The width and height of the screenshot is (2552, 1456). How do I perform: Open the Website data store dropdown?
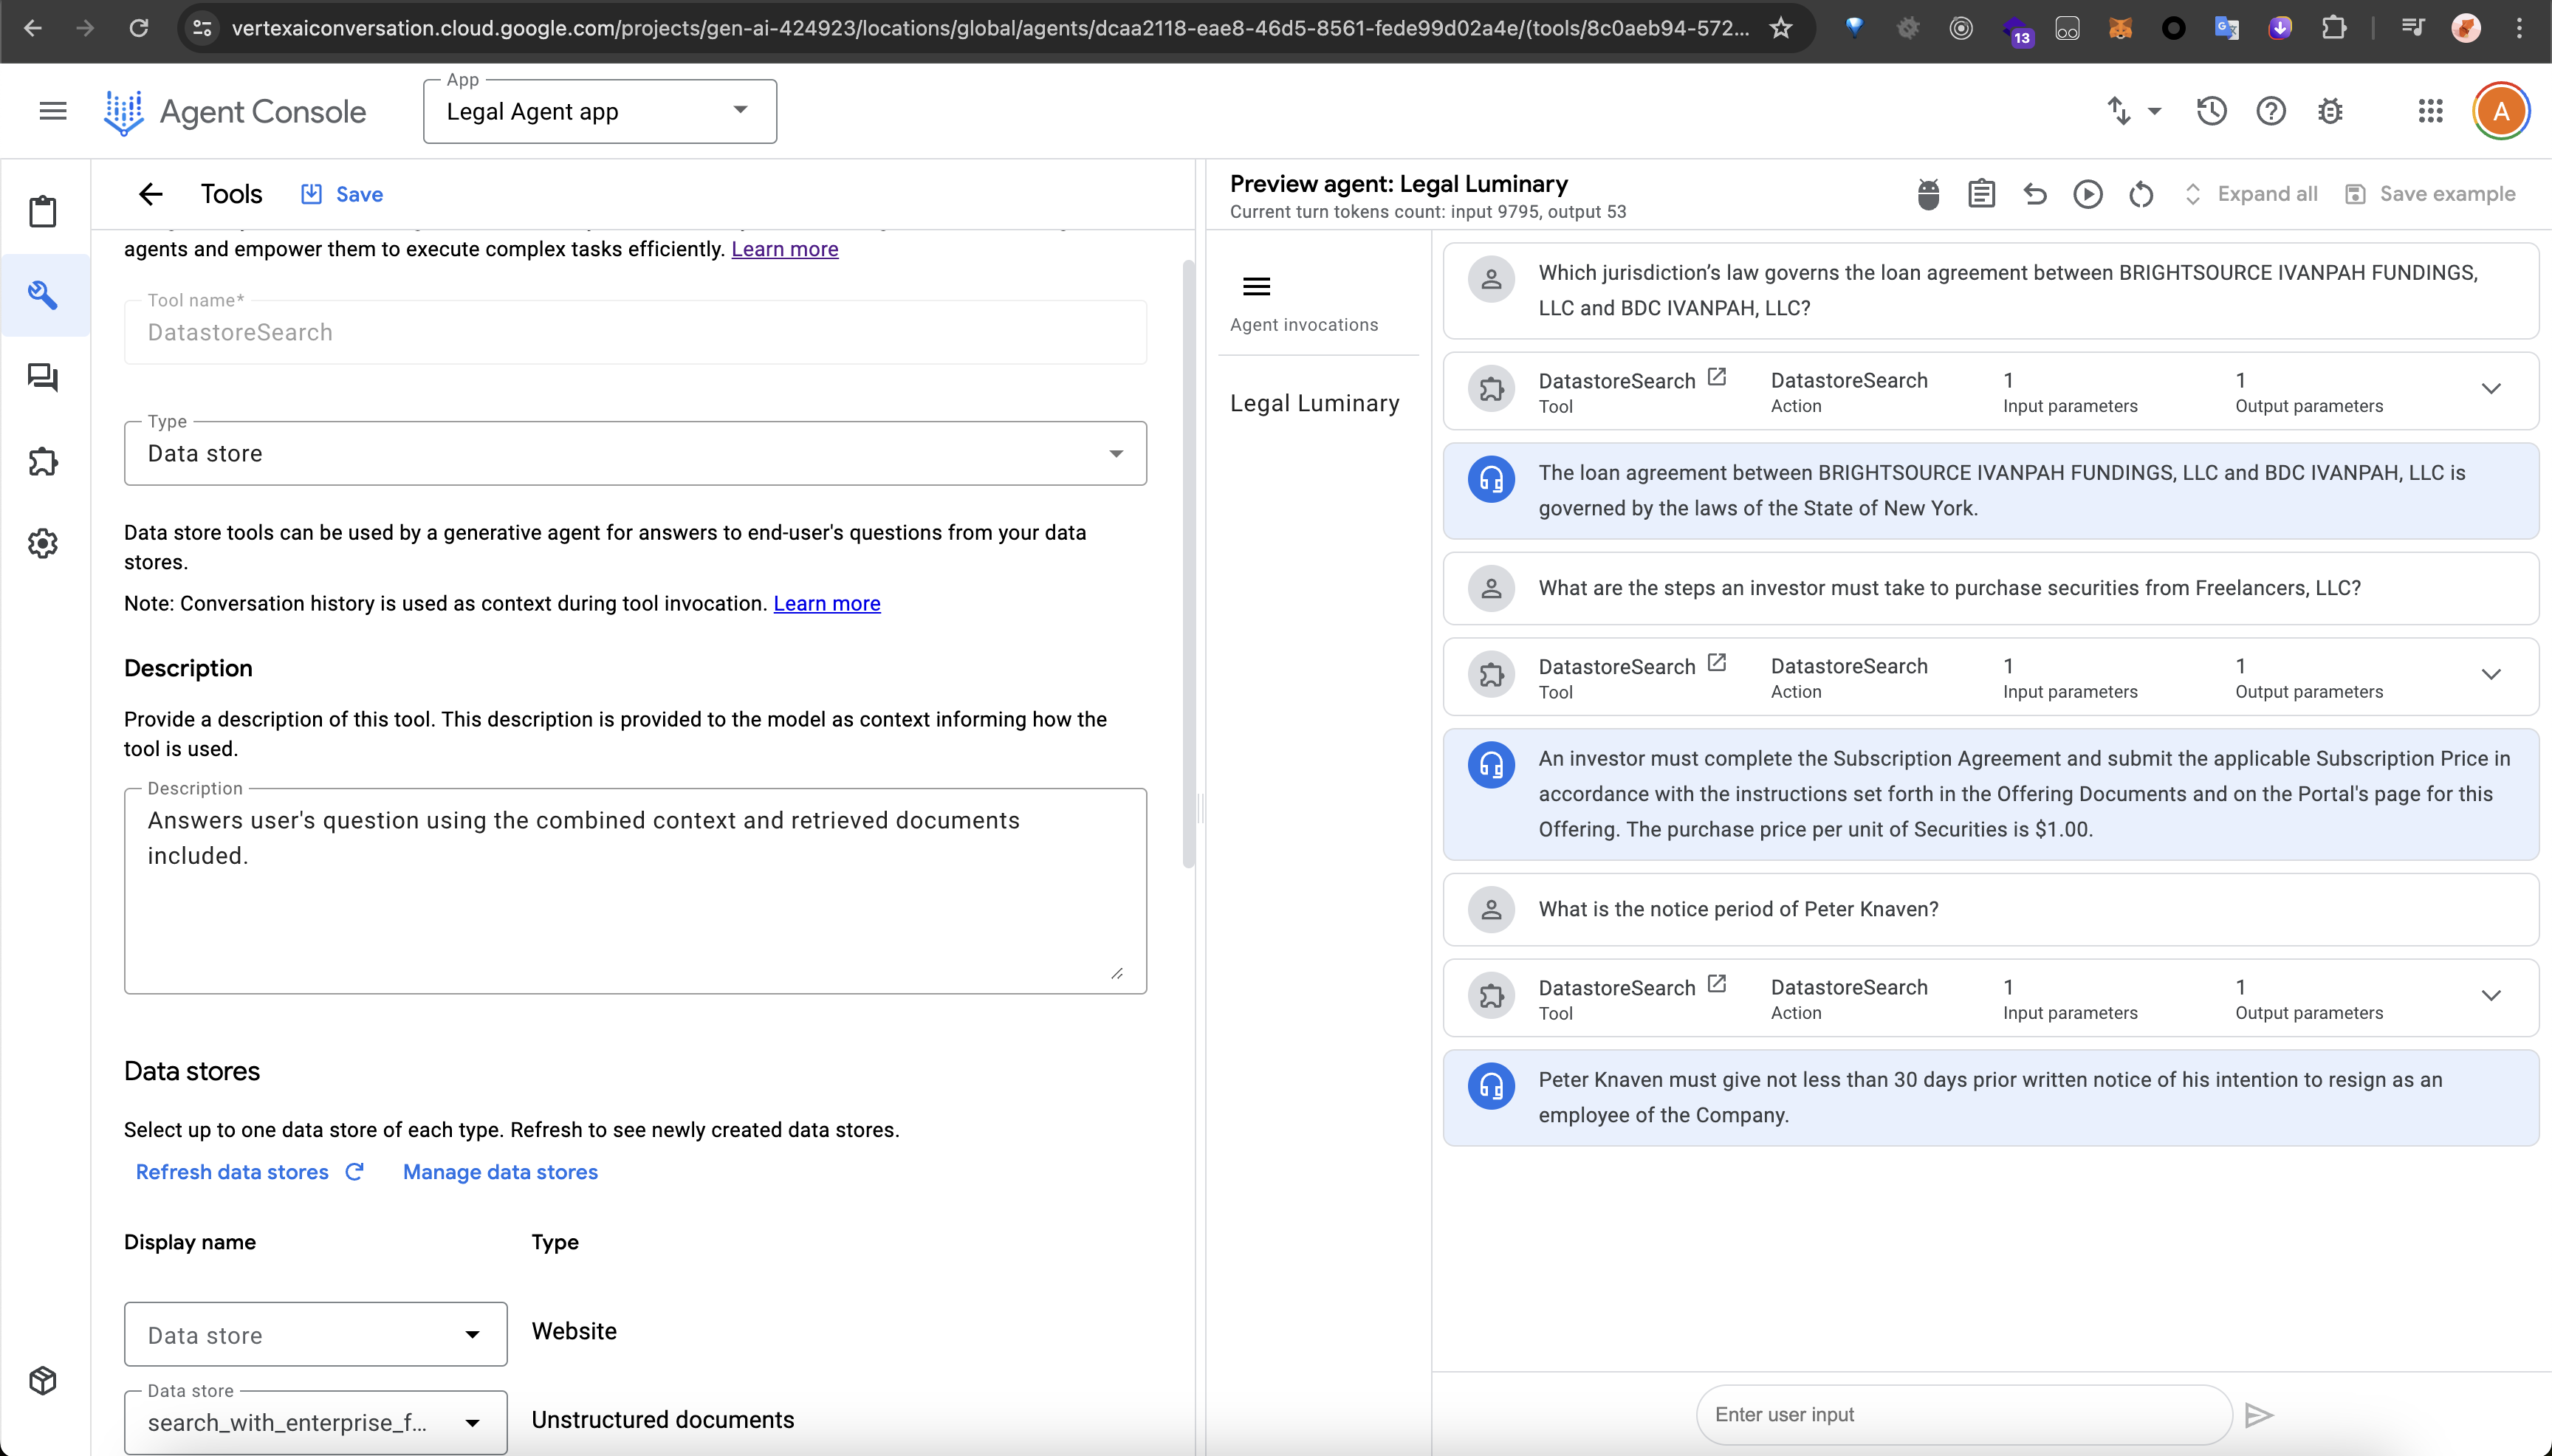coord(315,1334)
